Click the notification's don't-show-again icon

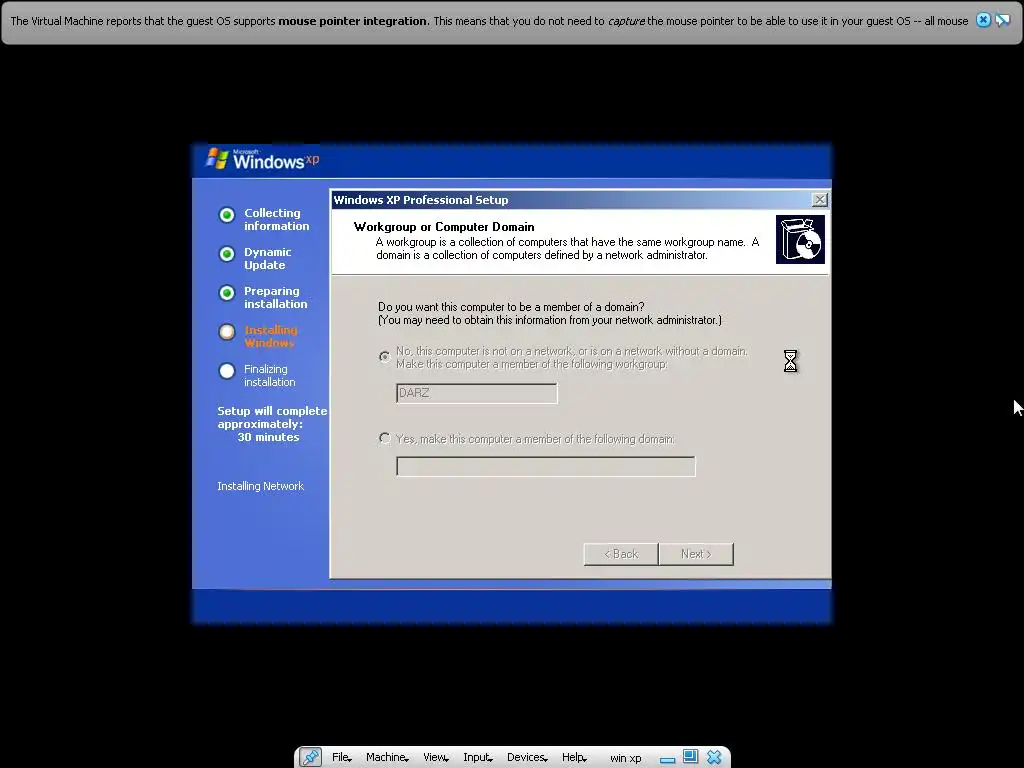1002,20
